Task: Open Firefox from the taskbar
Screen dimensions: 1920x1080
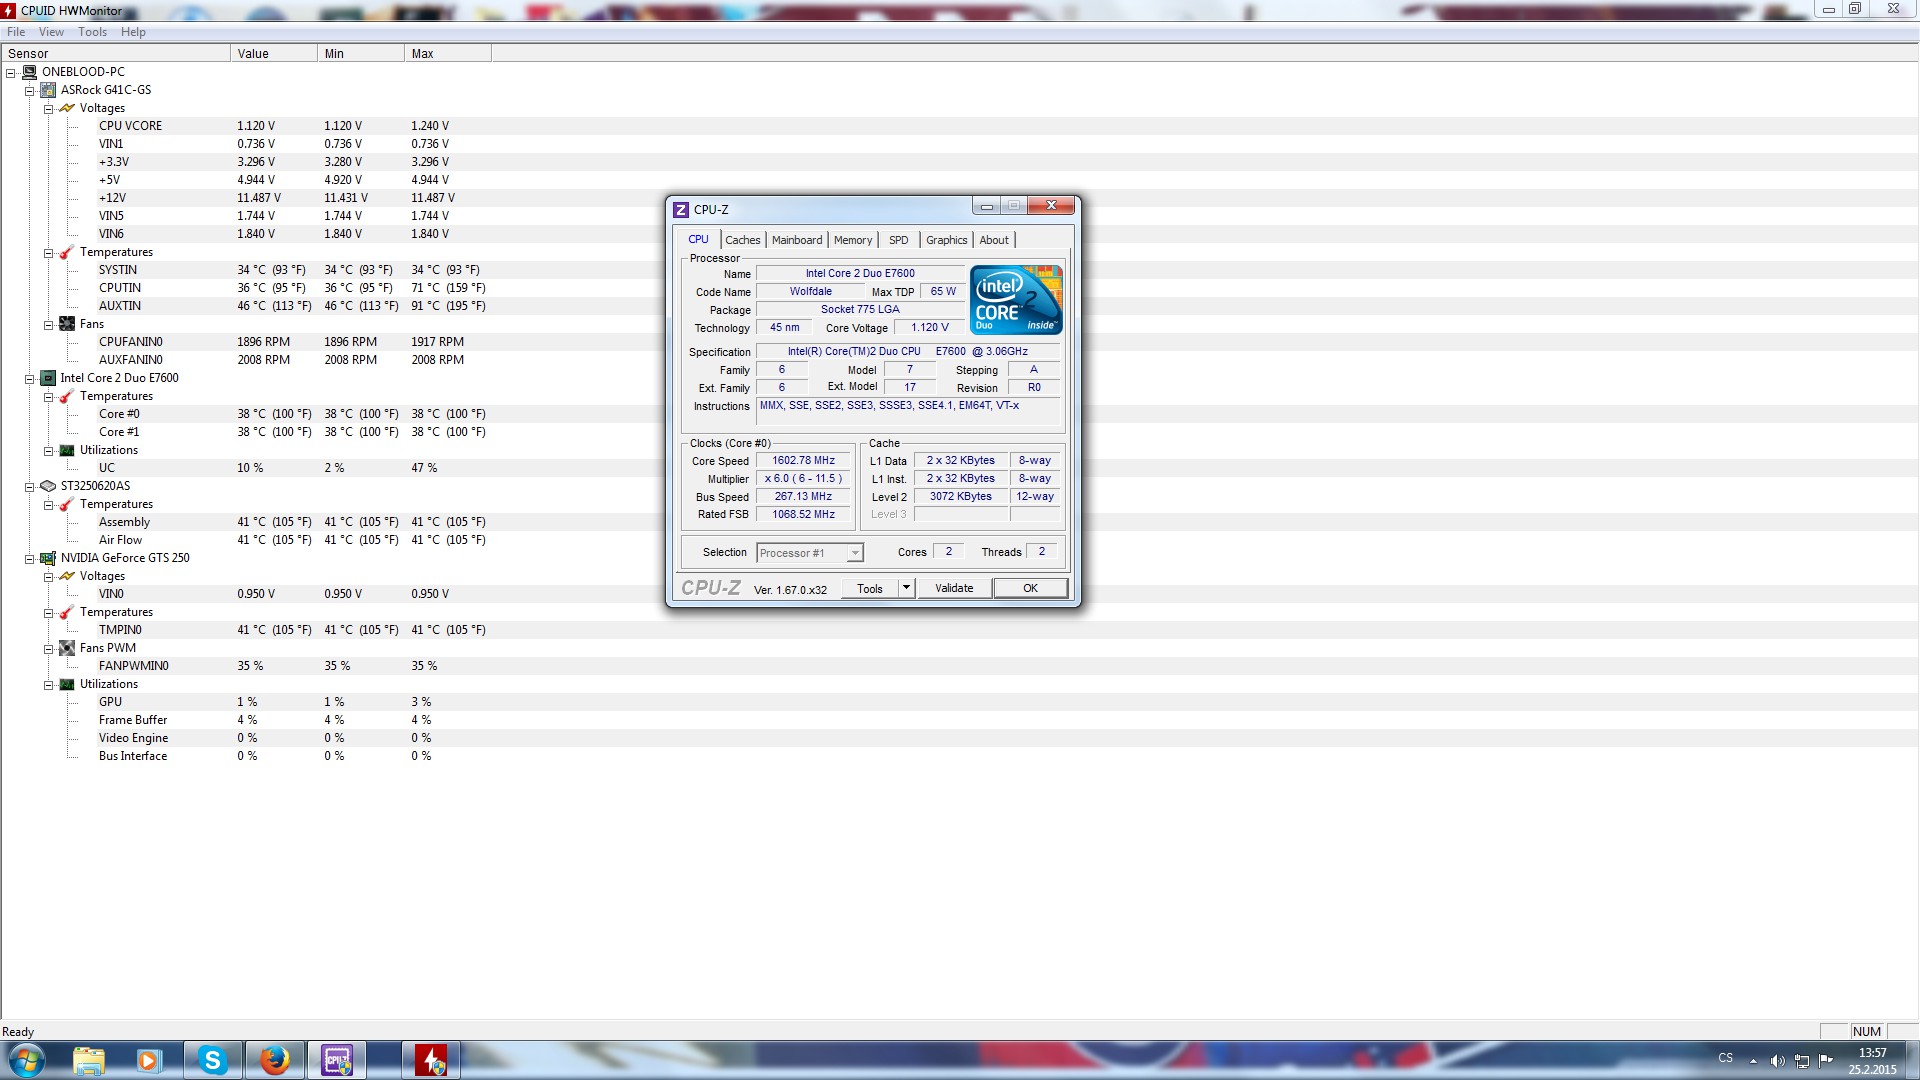Action: pyautogui.click(x=274, y=1060)
